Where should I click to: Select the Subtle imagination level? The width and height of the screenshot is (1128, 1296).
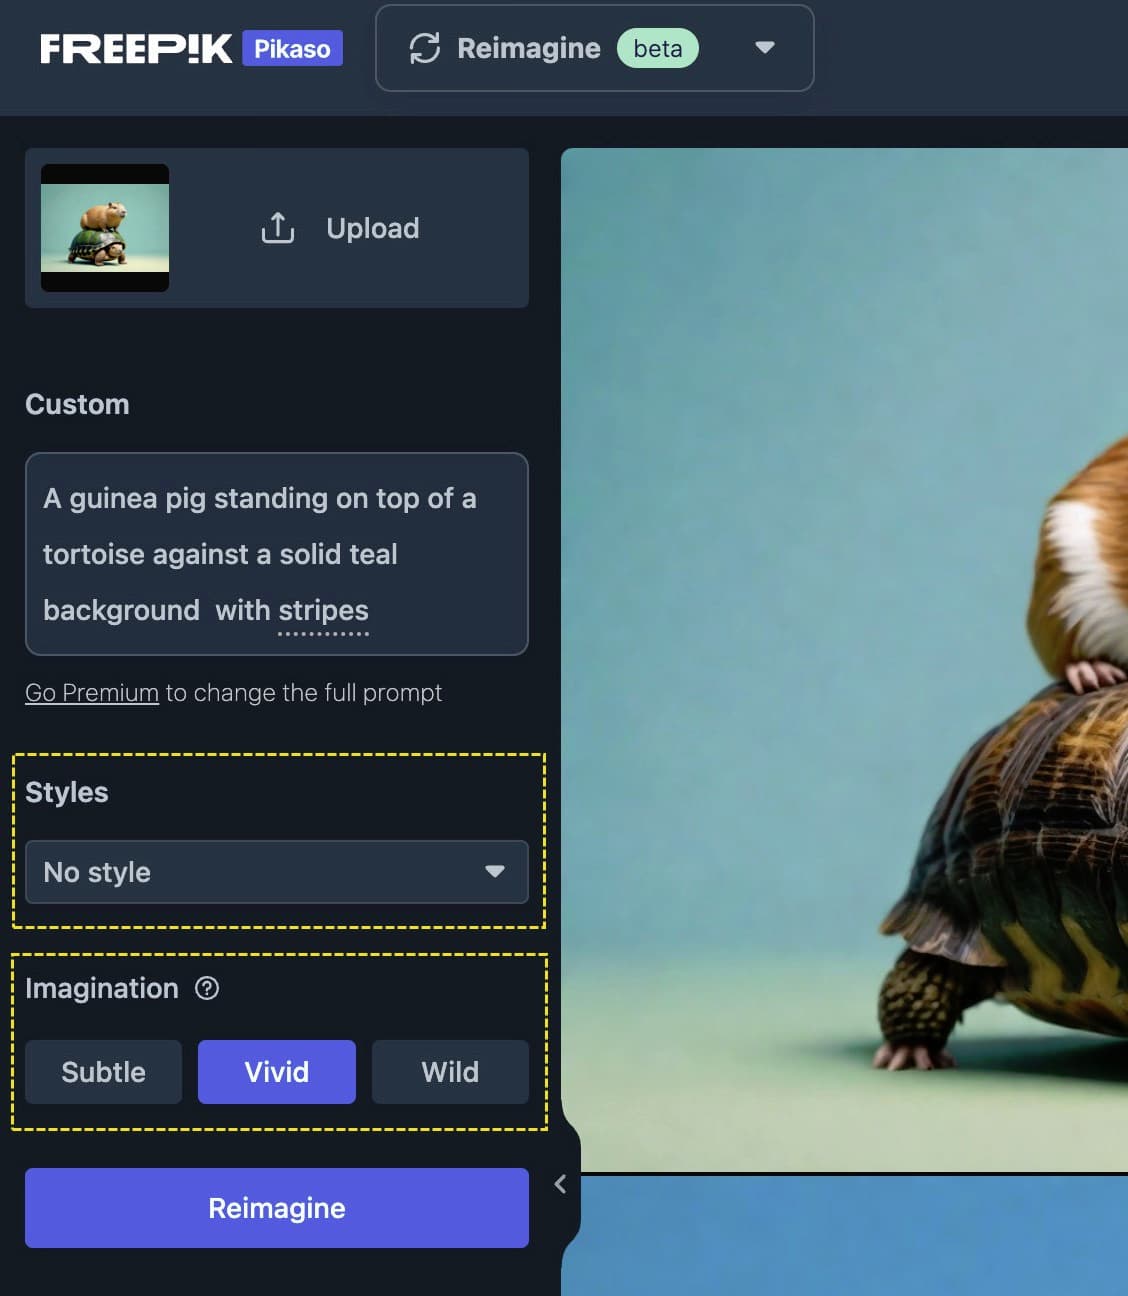click(x=103, y=1072)
